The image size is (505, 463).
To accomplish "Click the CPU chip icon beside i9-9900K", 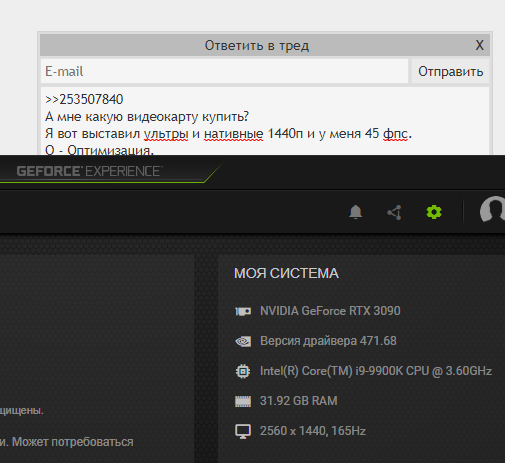I will (243, 371).
